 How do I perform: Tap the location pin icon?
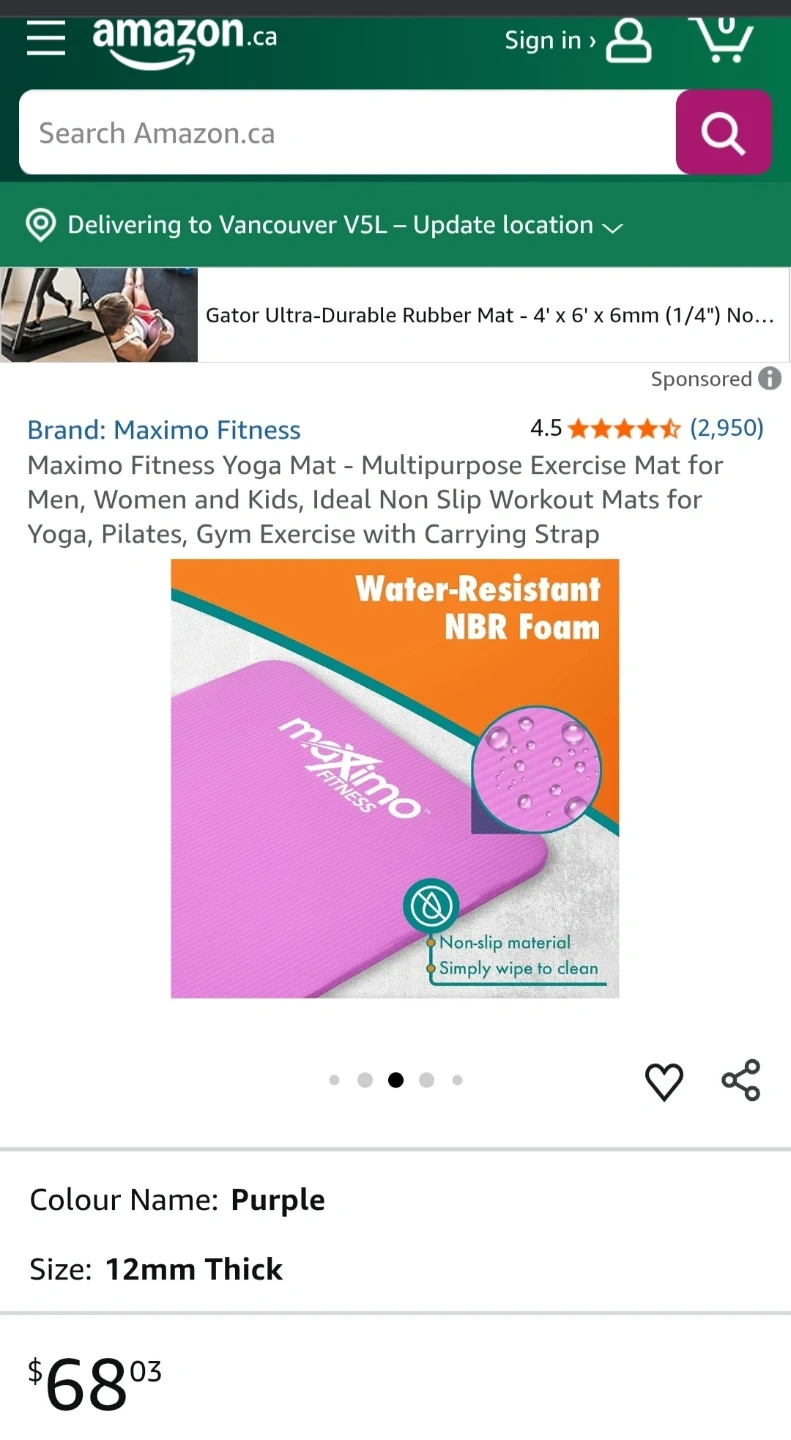pyautogui.click(x=40, y=225)
